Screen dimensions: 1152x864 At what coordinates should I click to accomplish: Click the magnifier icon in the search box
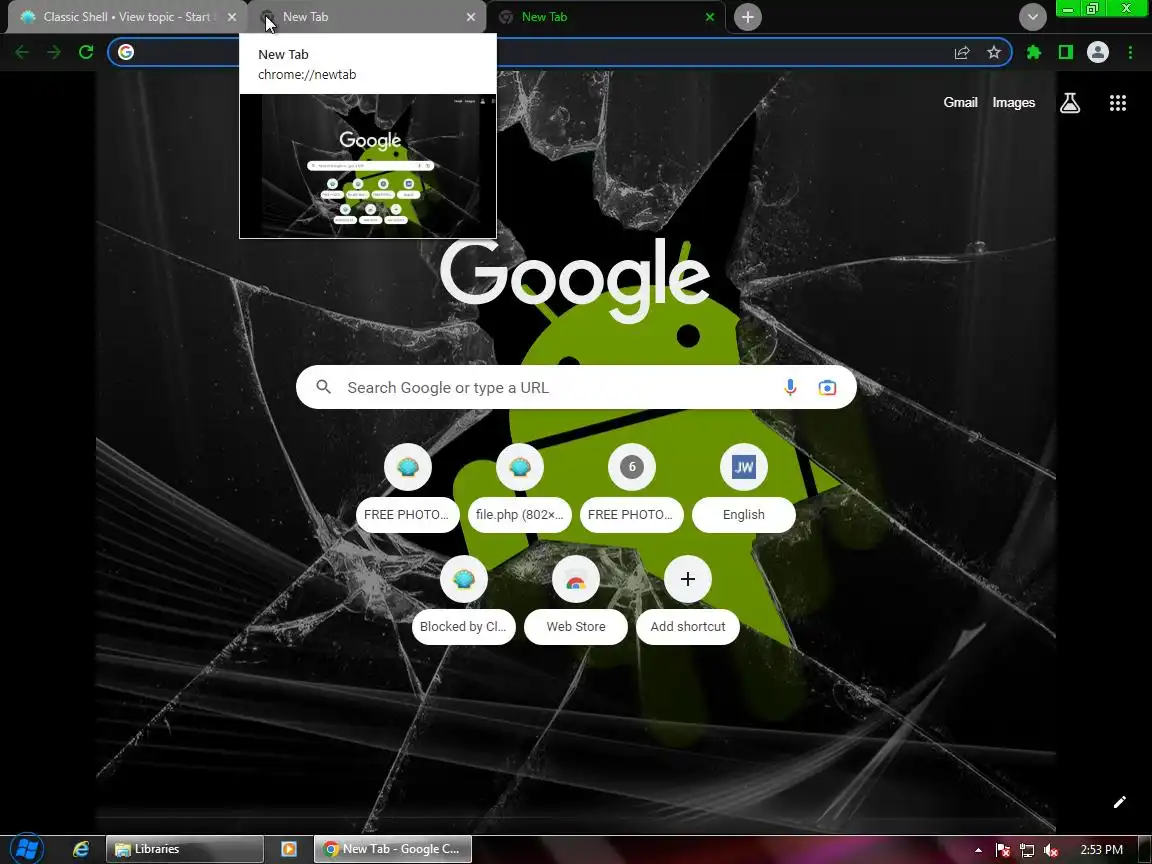pos(323,387)
